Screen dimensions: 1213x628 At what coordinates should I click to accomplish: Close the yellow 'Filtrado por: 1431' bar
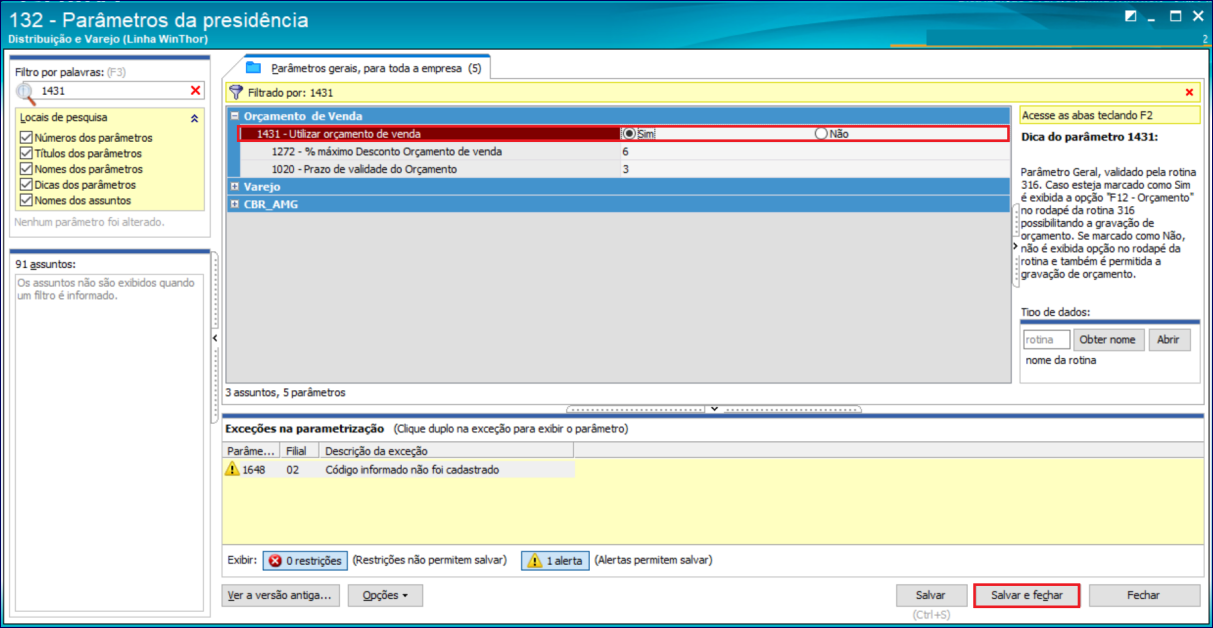pos(1189,92)
